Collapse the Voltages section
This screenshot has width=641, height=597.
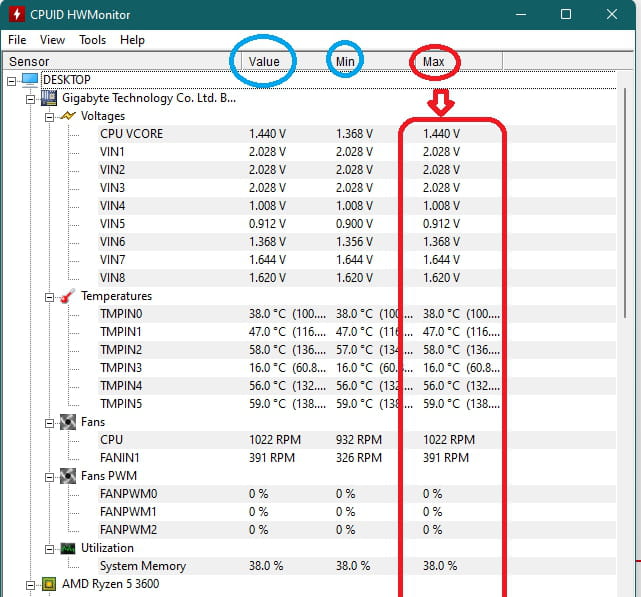(x=49, y=117)
